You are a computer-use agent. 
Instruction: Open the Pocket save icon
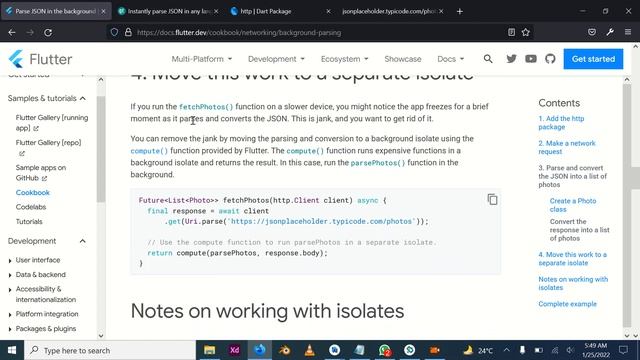pos(592,32)
